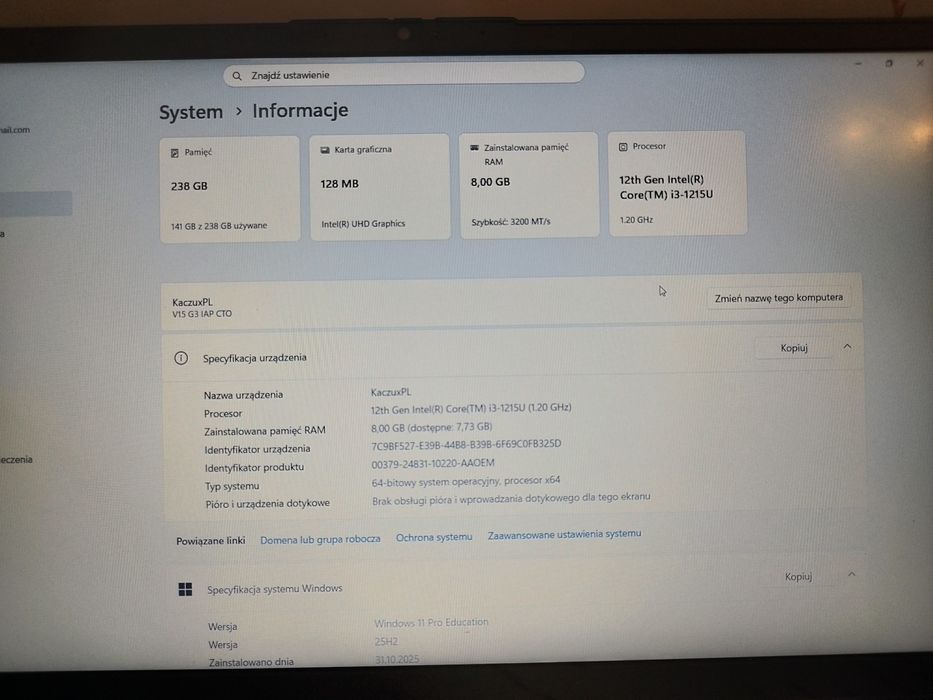
Task: Click the Karta graficzna icon
Action: pyautogui.click(x=325, y=150)
